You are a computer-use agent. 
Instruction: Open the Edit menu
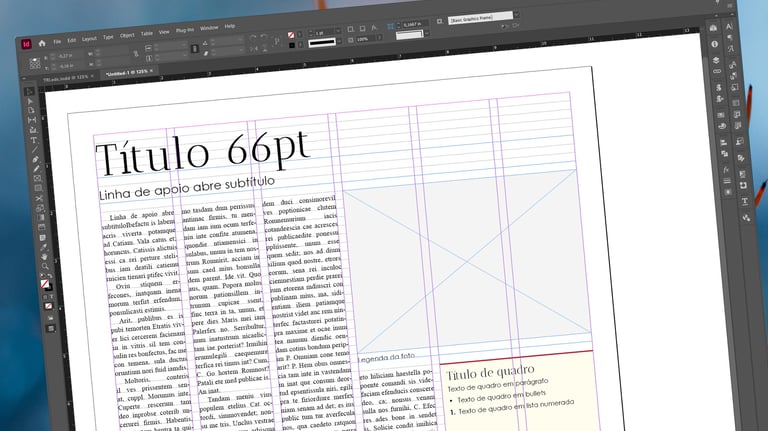(x=72, y=40)
